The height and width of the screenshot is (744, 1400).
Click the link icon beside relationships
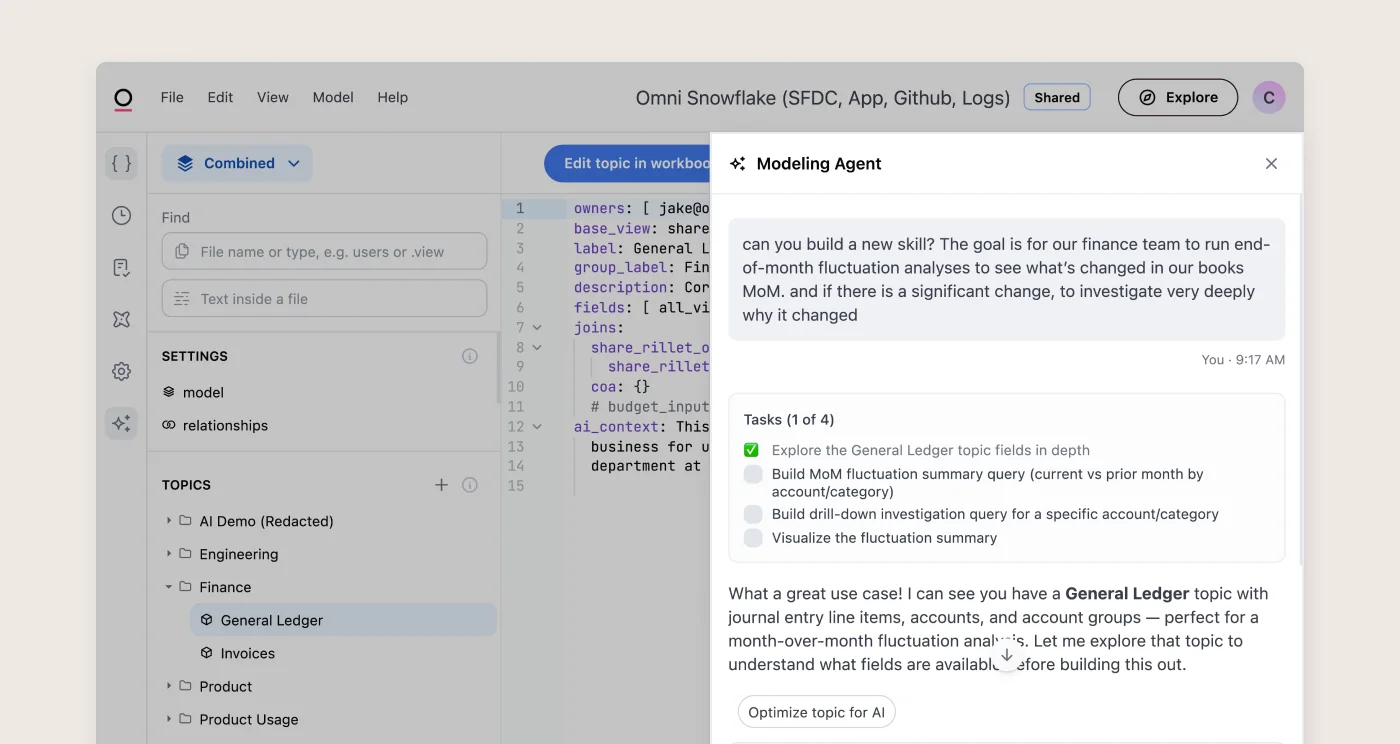tap(169, 425)
